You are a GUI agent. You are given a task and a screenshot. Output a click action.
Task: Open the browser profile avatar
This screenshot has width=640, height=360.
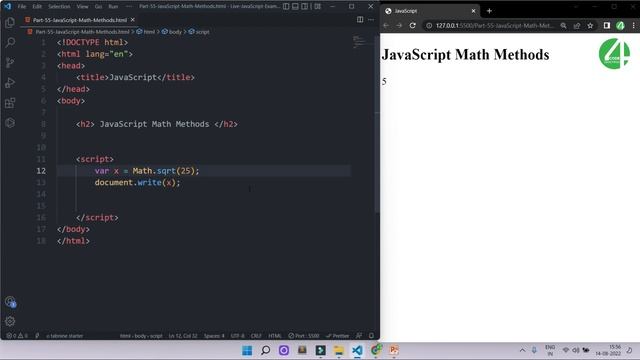[x=620, y=25]
